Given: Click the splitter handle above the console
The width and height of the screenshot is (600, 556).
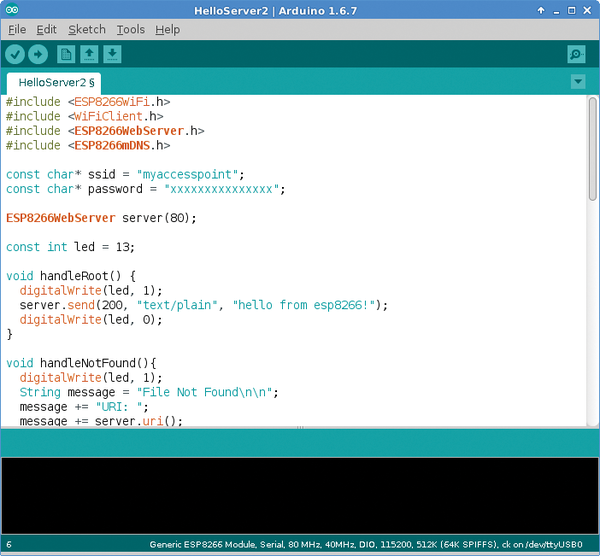Looking at the screenshot, I should coord(300,427).
